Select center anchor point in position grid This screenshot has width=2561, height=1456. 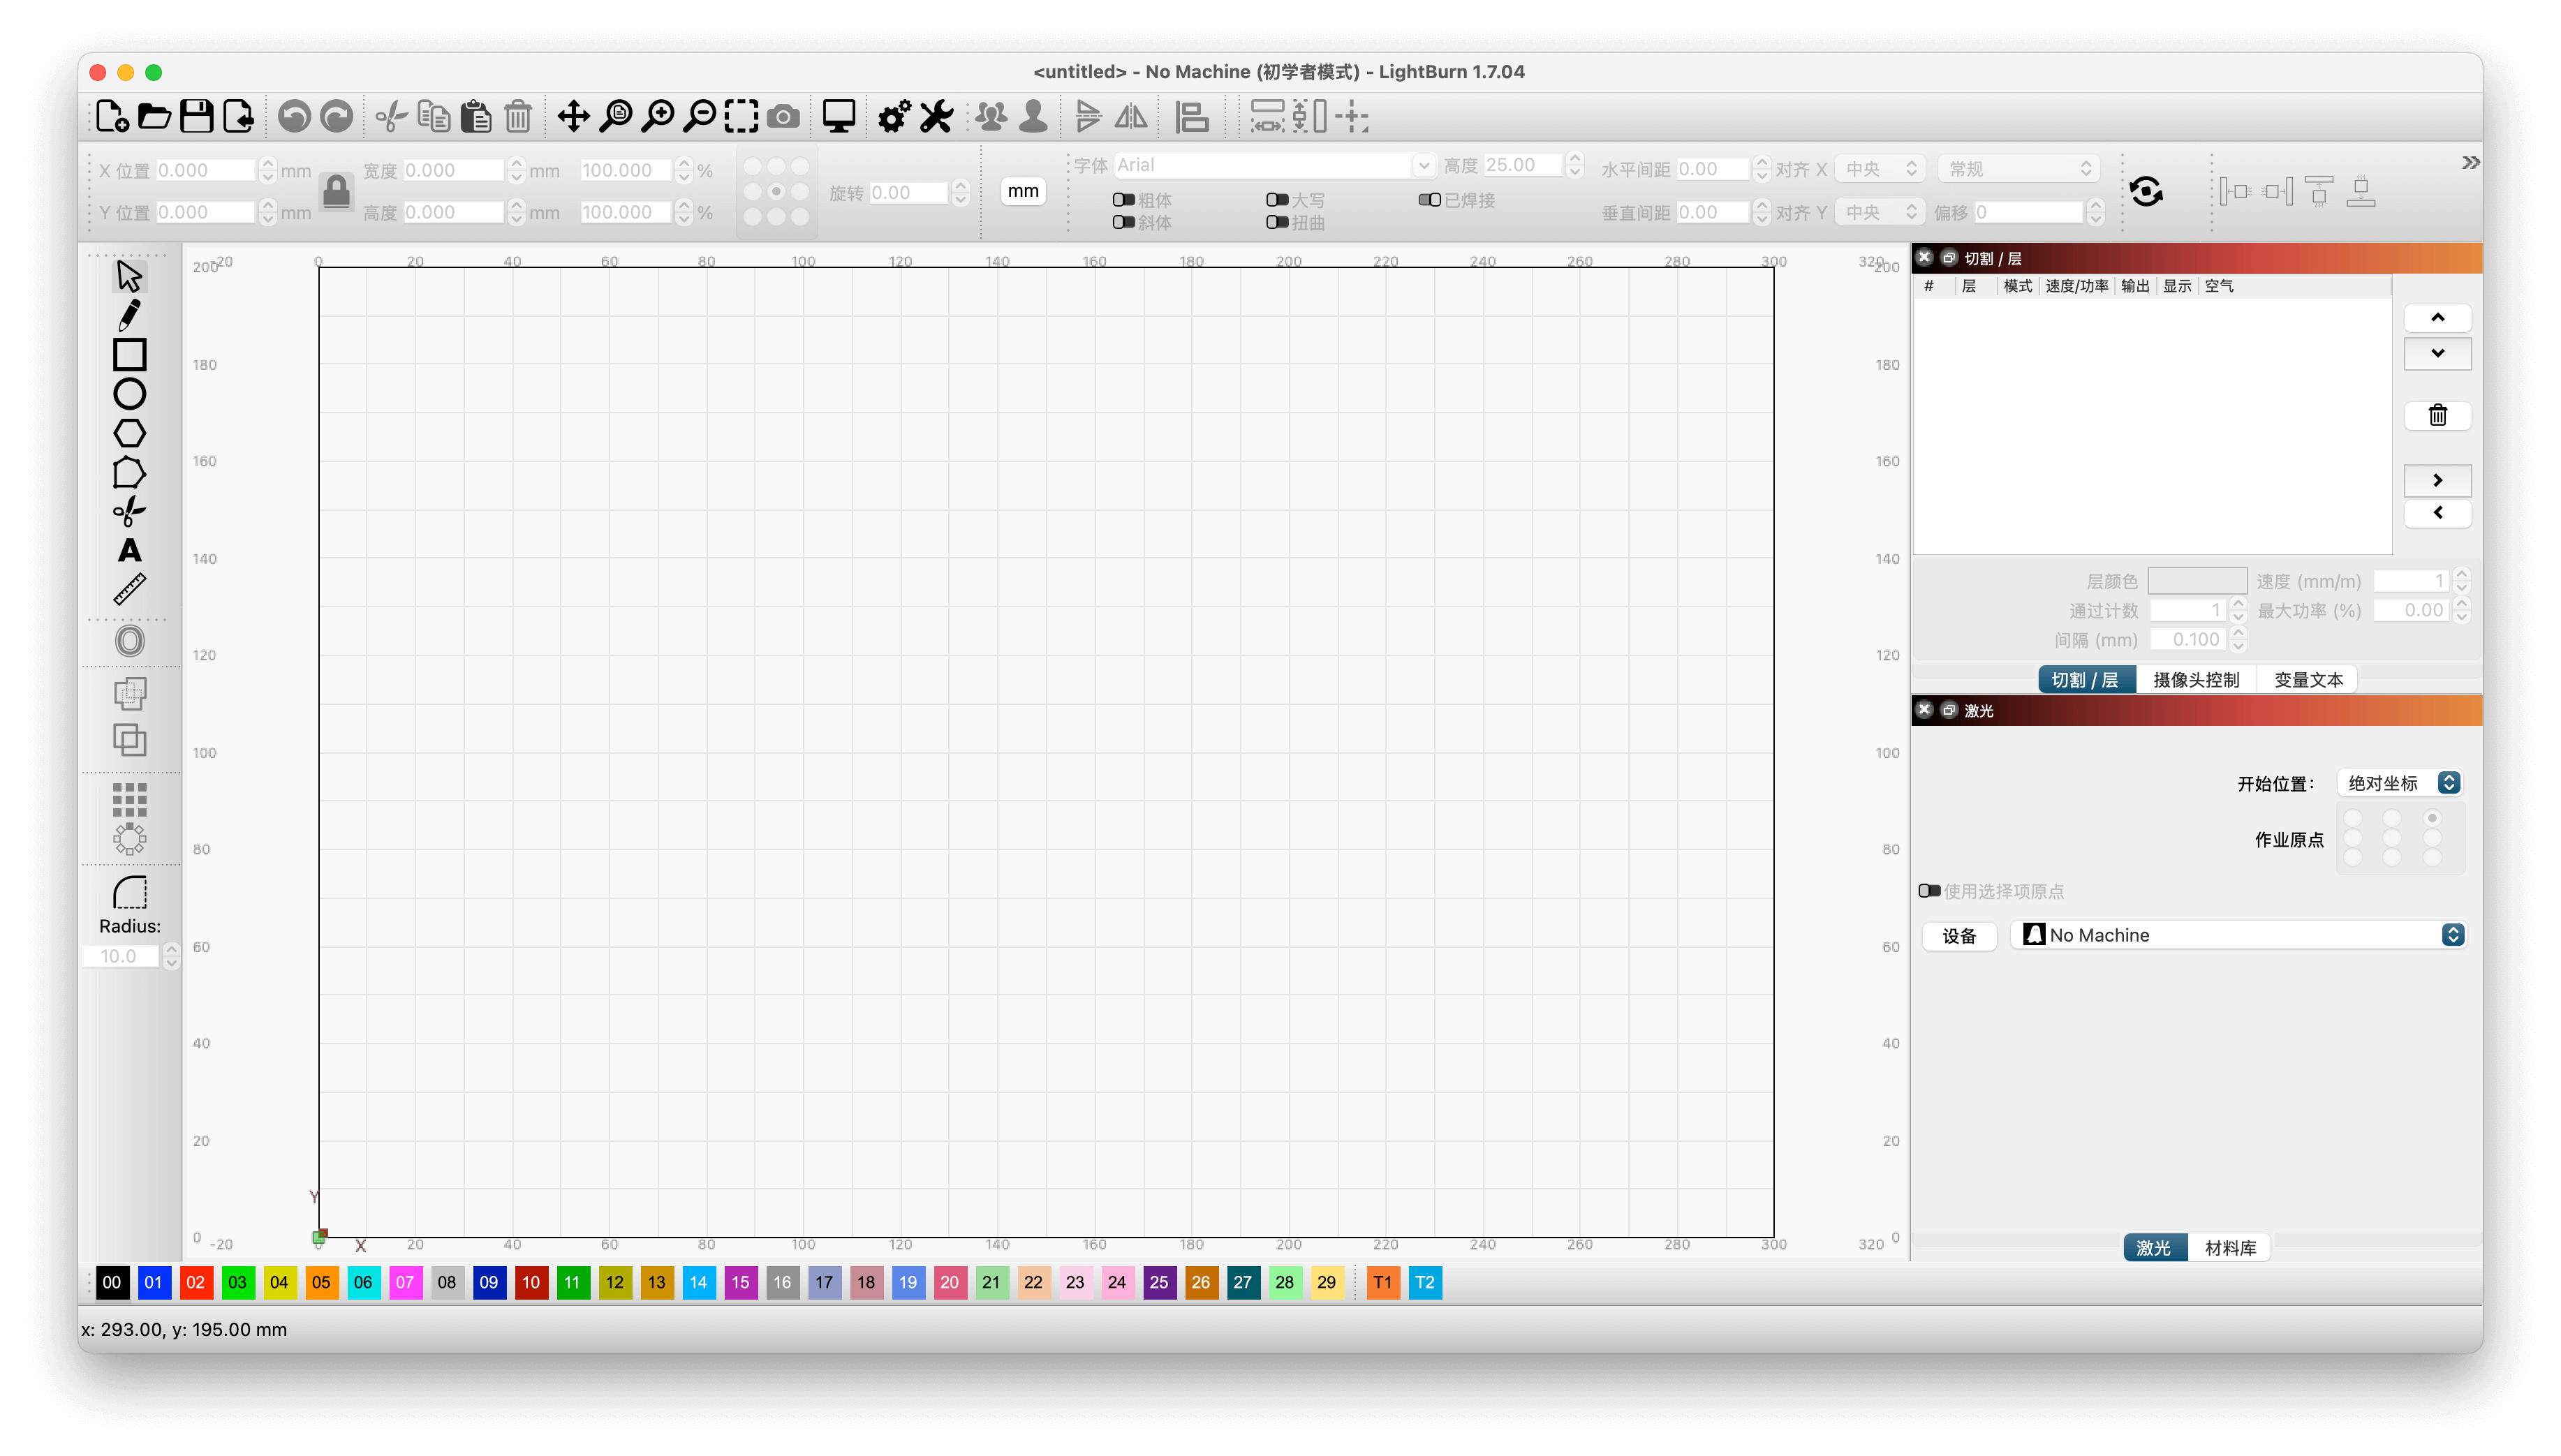[x=776, y=191]
